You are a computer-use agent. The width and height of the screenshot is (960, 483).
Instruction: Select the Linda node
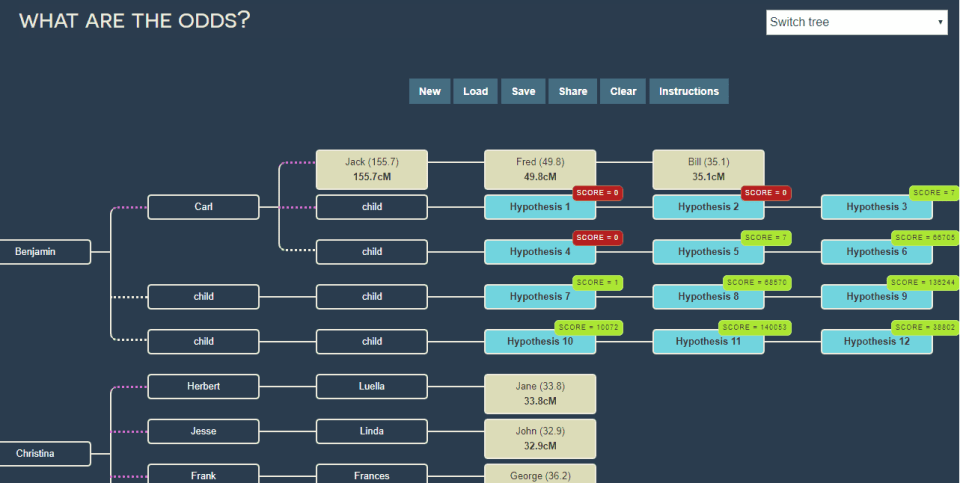pos(372,431)
